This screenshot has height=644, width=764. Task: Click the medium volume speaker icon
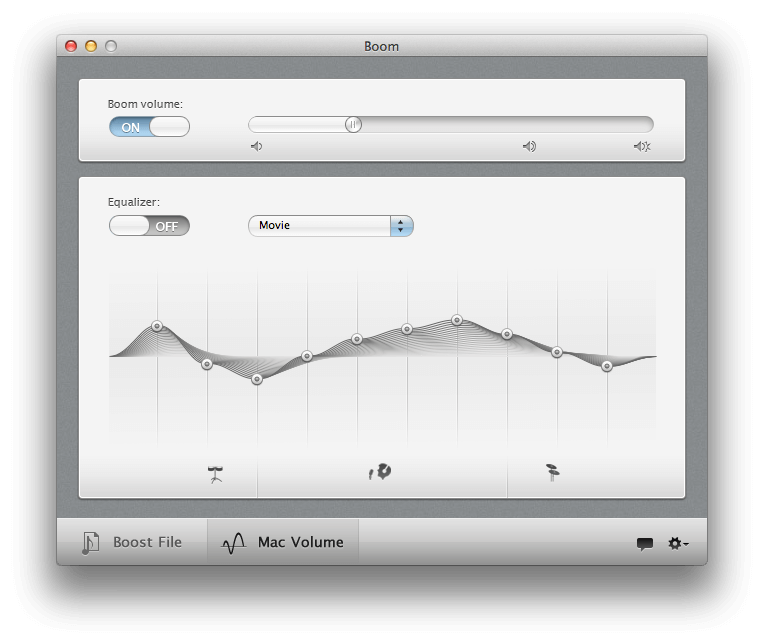(529, 146)
